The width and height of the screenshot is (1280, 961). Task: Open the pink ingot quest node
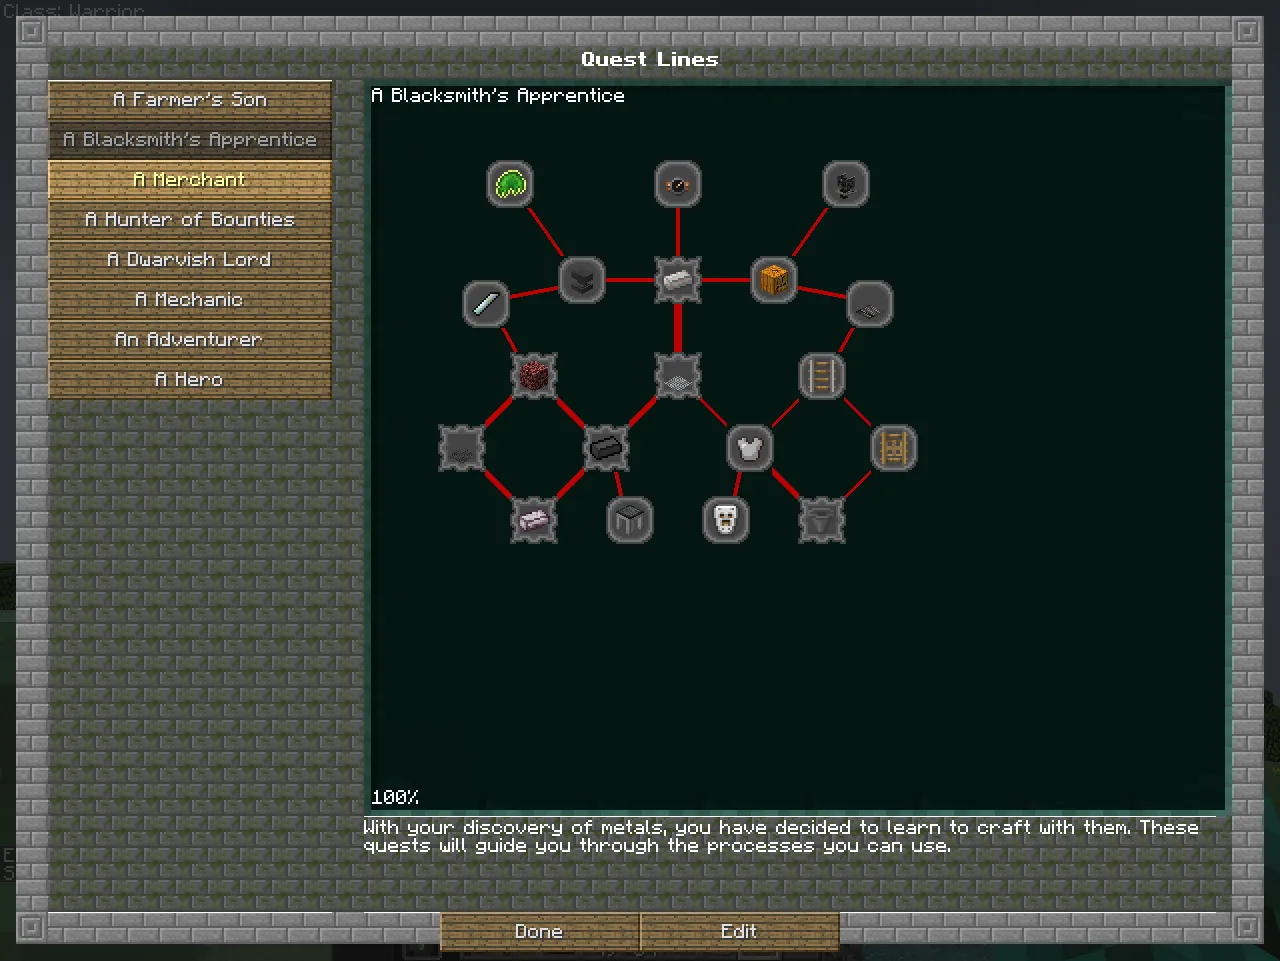(534, 520)
